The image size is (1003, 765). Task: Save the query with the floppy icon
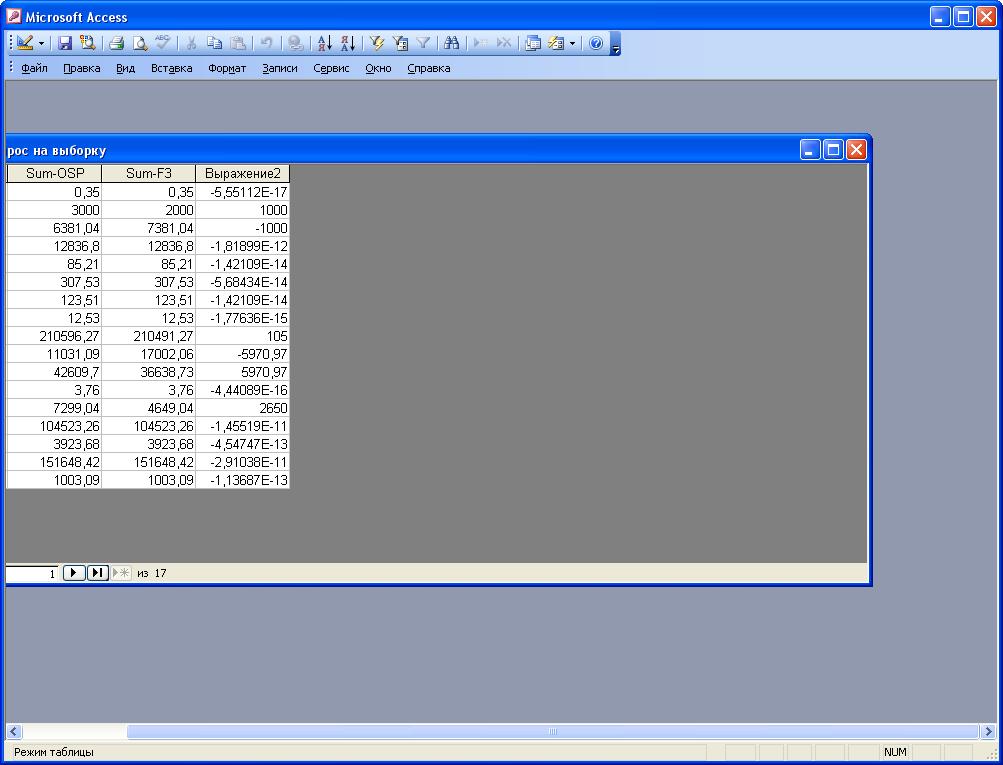65,43
